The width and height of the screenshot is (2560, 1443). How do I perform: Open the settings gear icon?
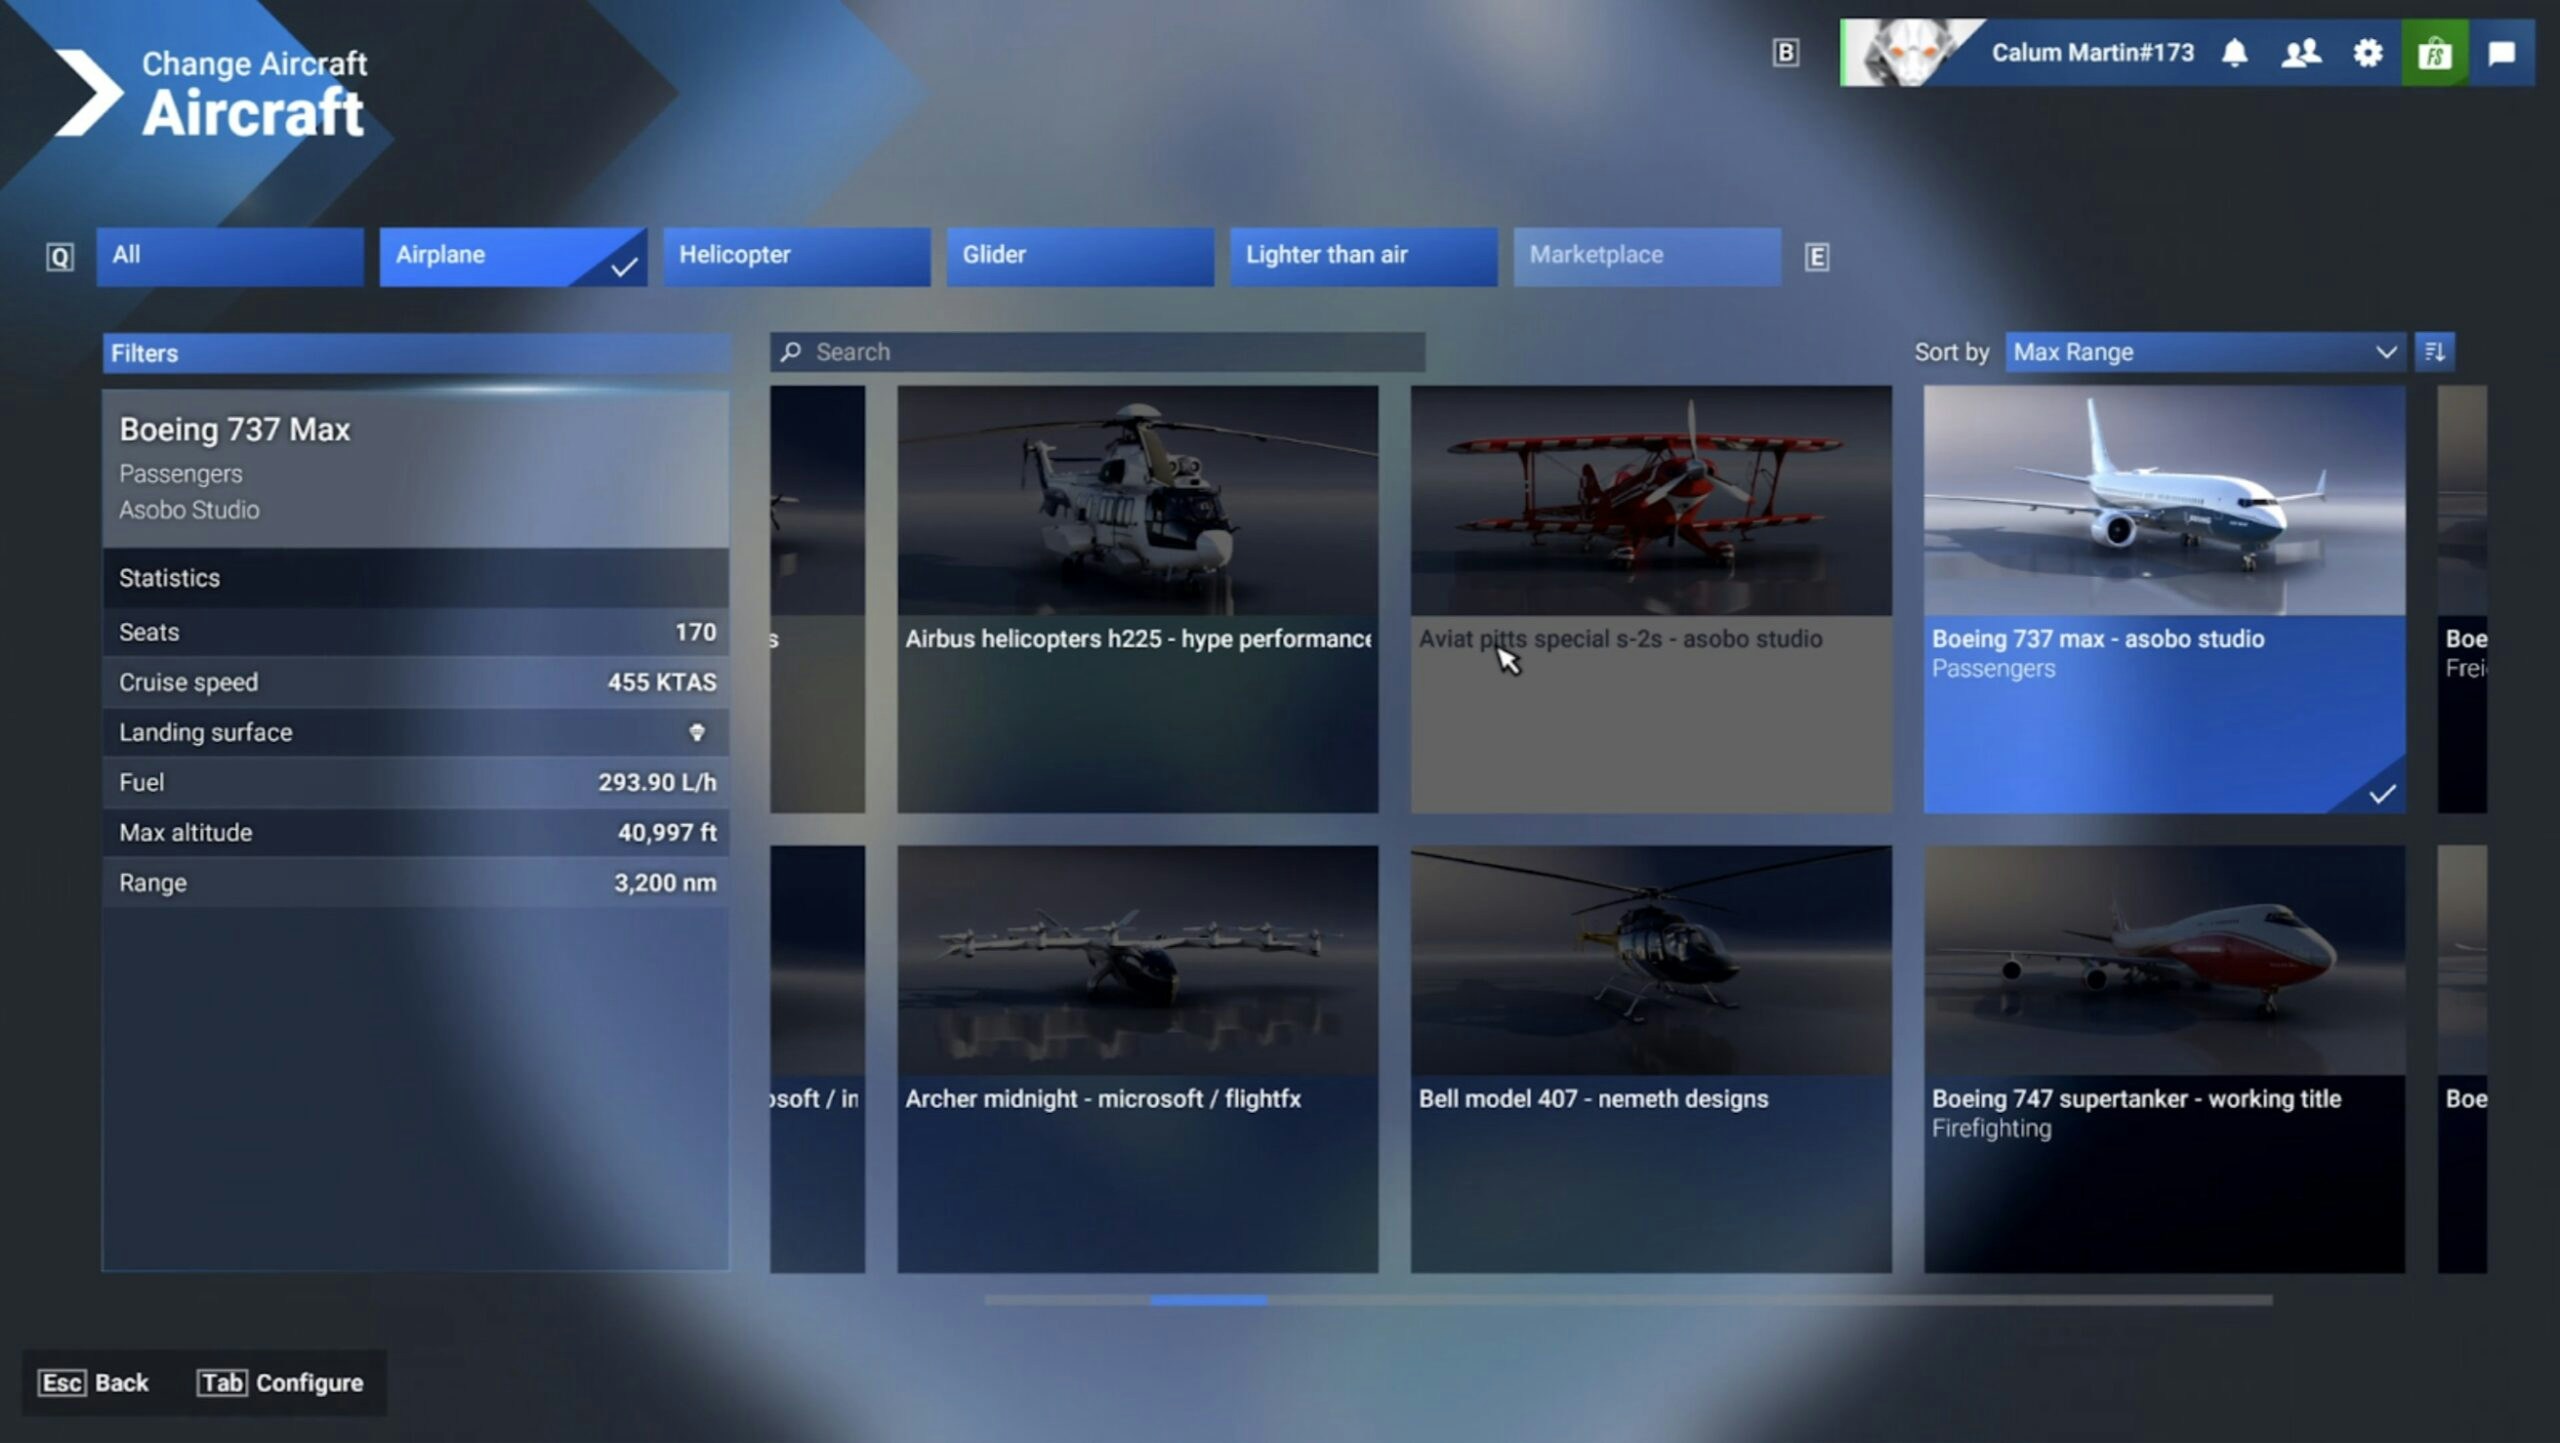pos(2367,52)
